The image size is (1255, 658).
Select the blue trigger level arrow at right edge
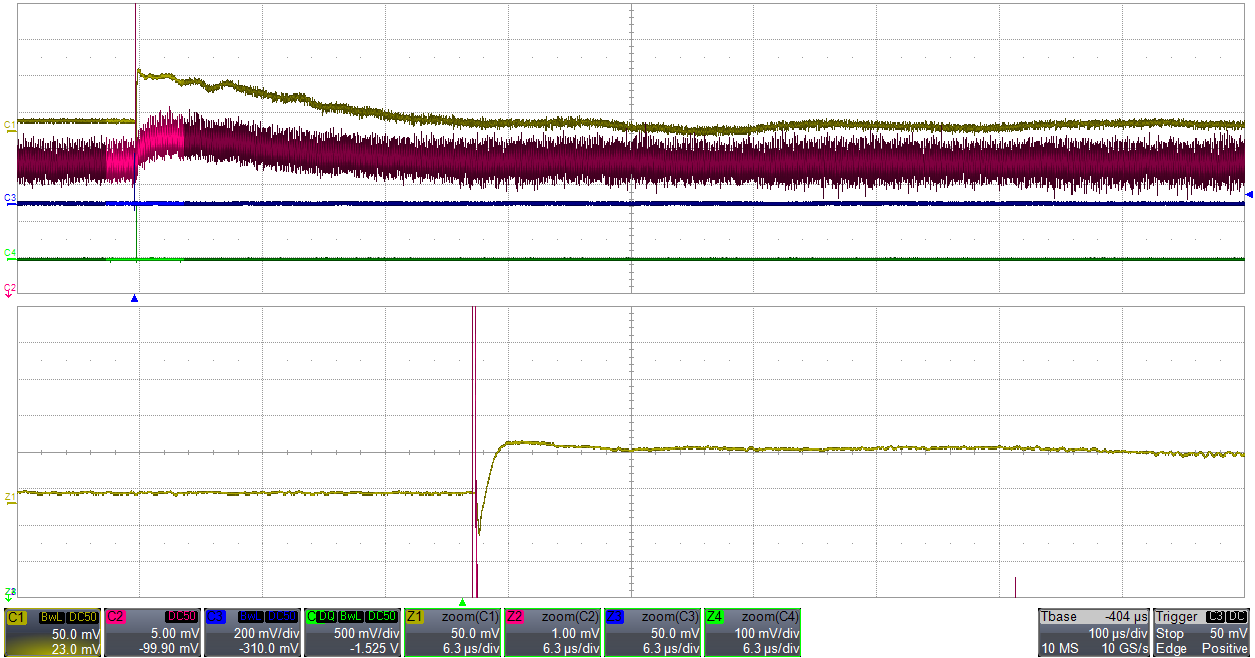pos(1249,194)
